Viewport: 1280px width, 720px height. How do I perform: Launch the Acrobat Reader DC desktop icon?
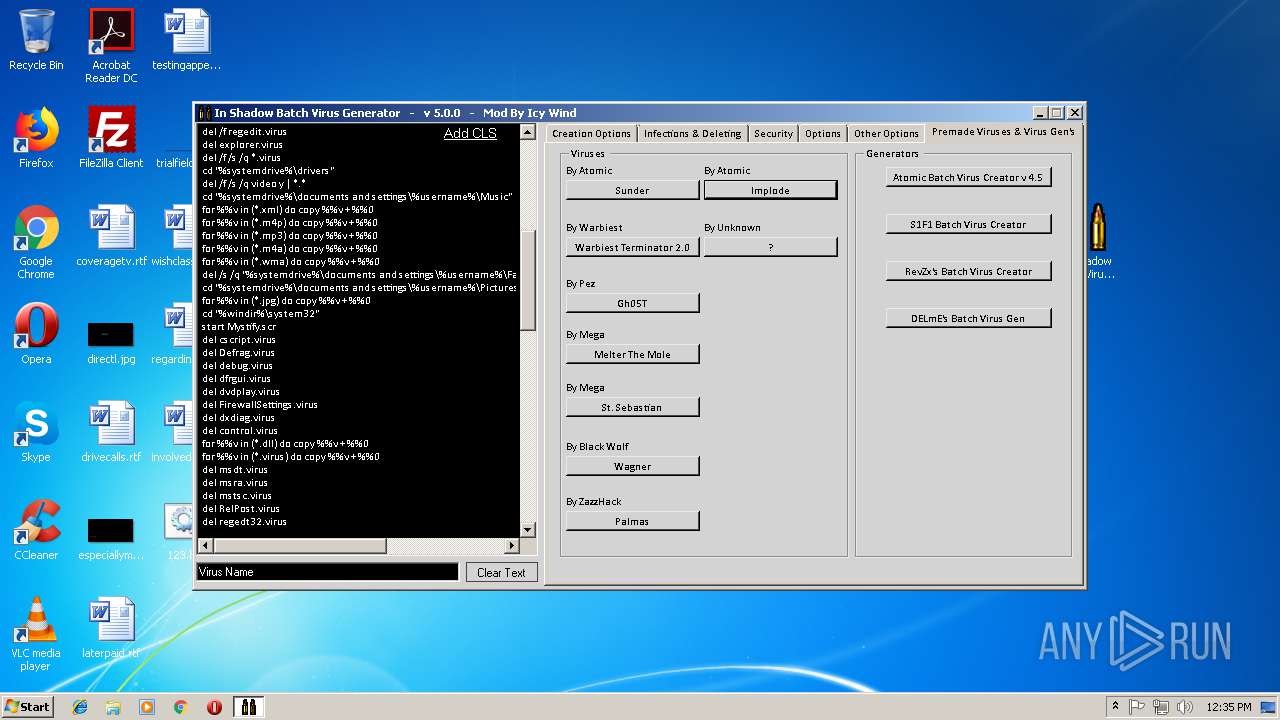coord(111,46)
